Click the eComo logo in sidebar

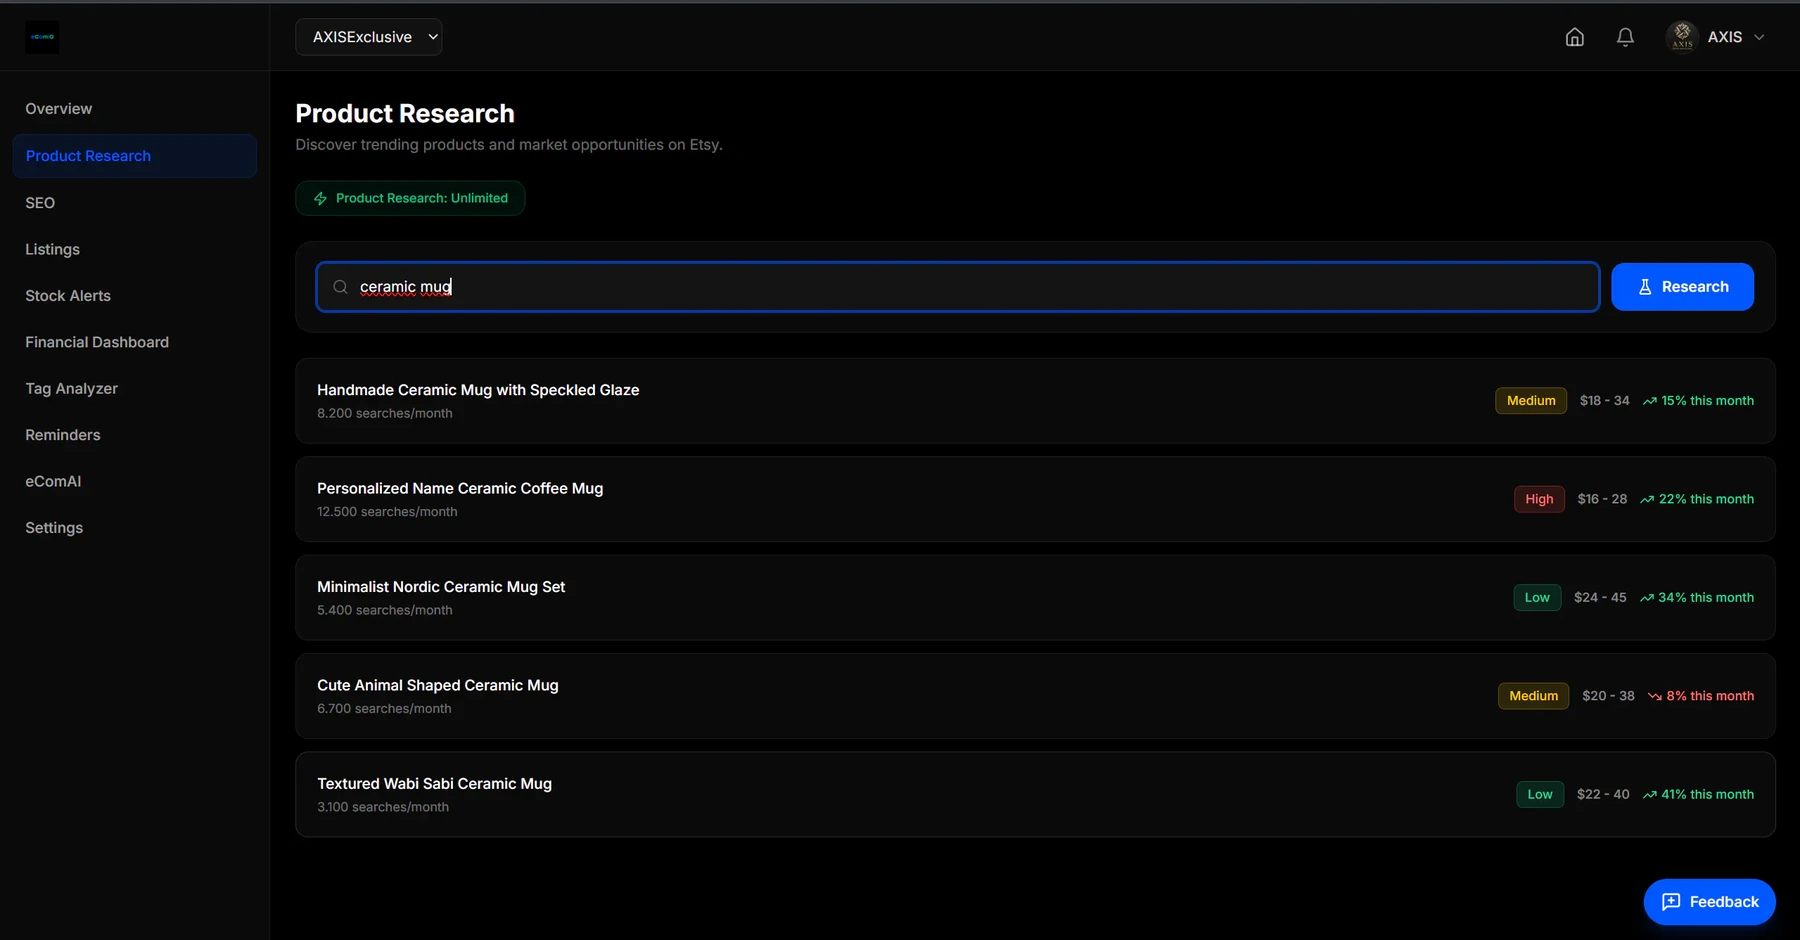(x=42, y=37)
